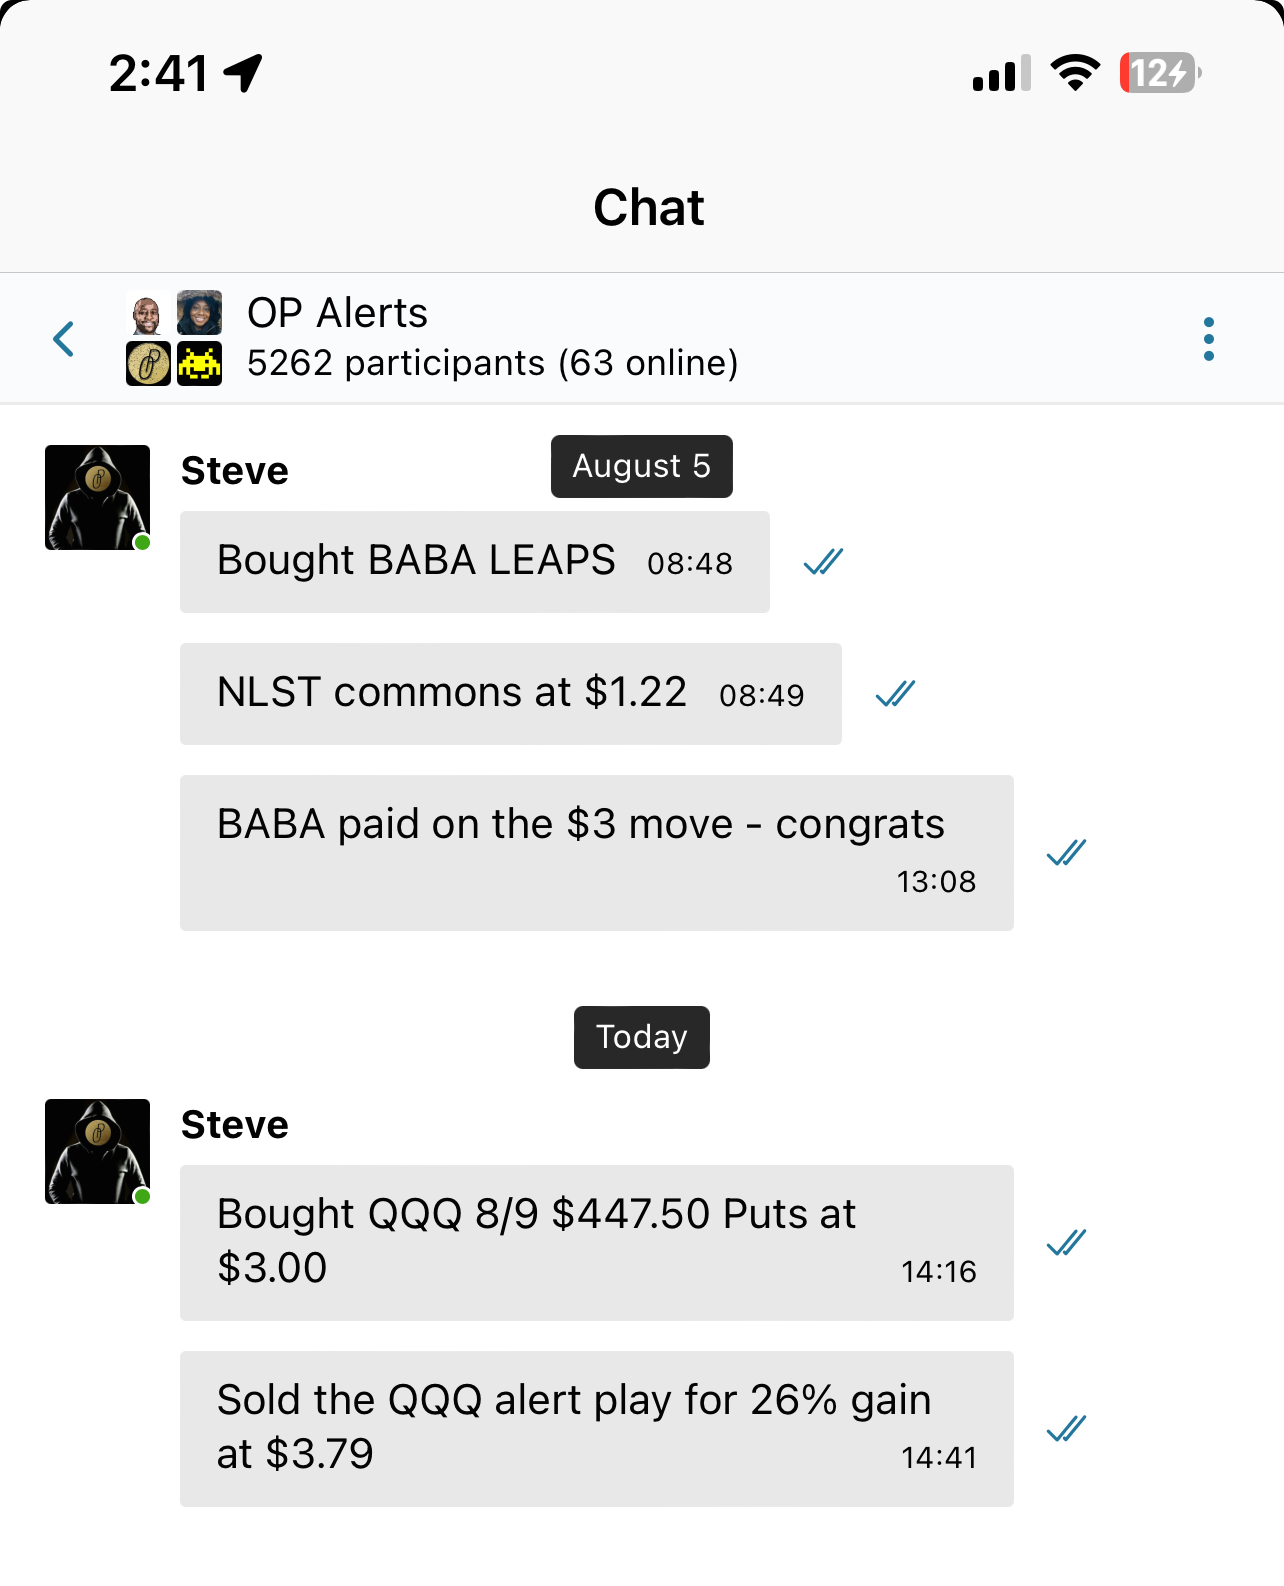Tap the OP Alerts group avatars
Viewport: 1284px width, 1586px height.
(174, 338)
